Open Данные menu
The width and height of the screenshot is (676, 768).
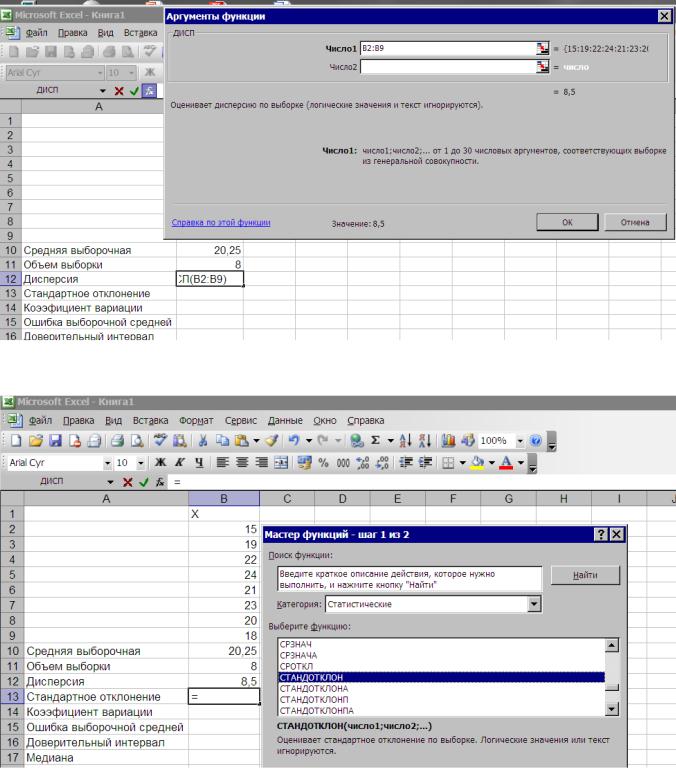click(285, 420)
